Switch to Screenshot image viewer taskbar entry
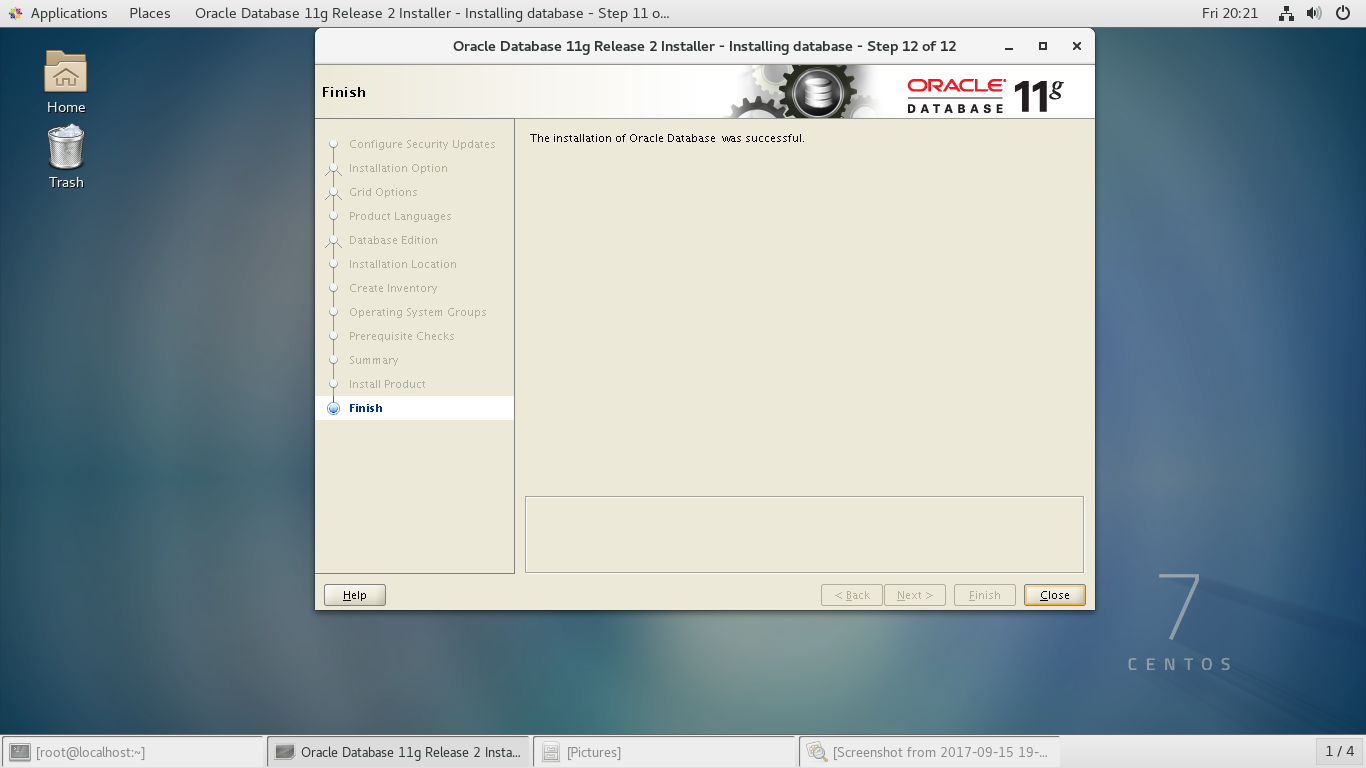The width and height of the screenshot is (1366, 768). [930, 752]
